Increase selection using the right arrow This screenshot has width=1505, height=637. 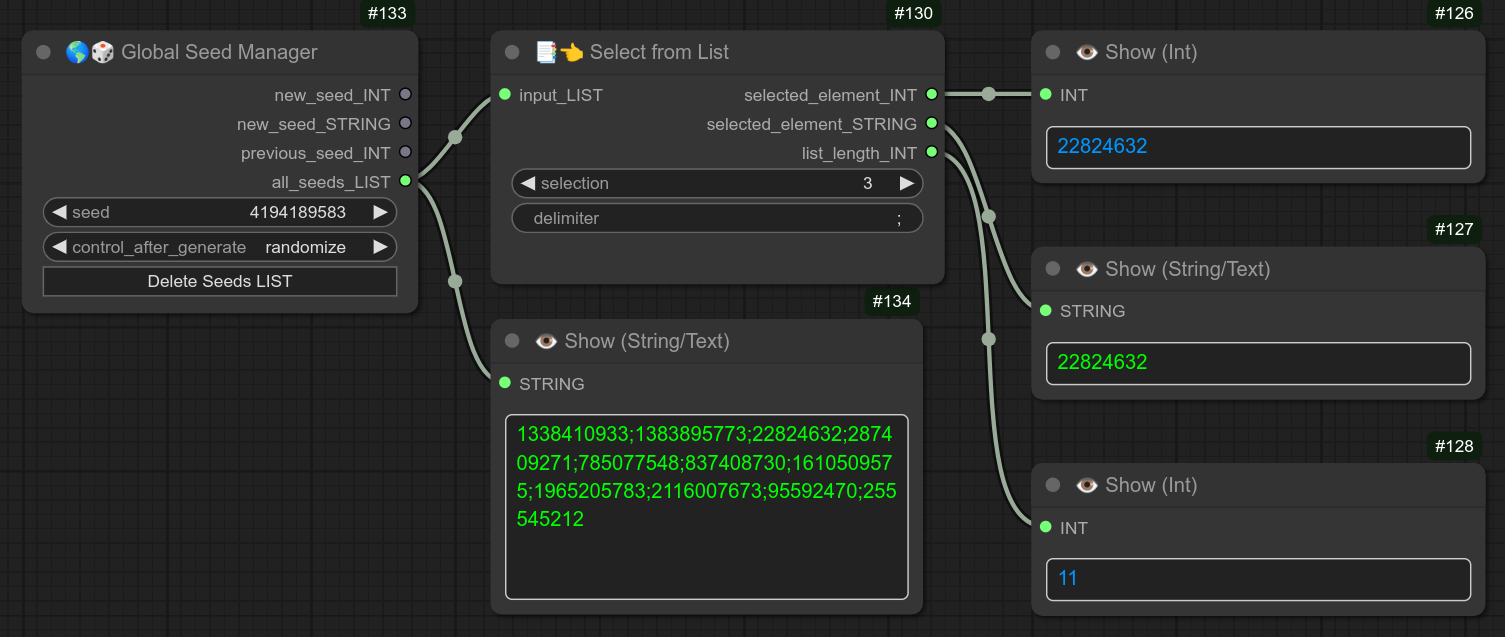point(906,183)
